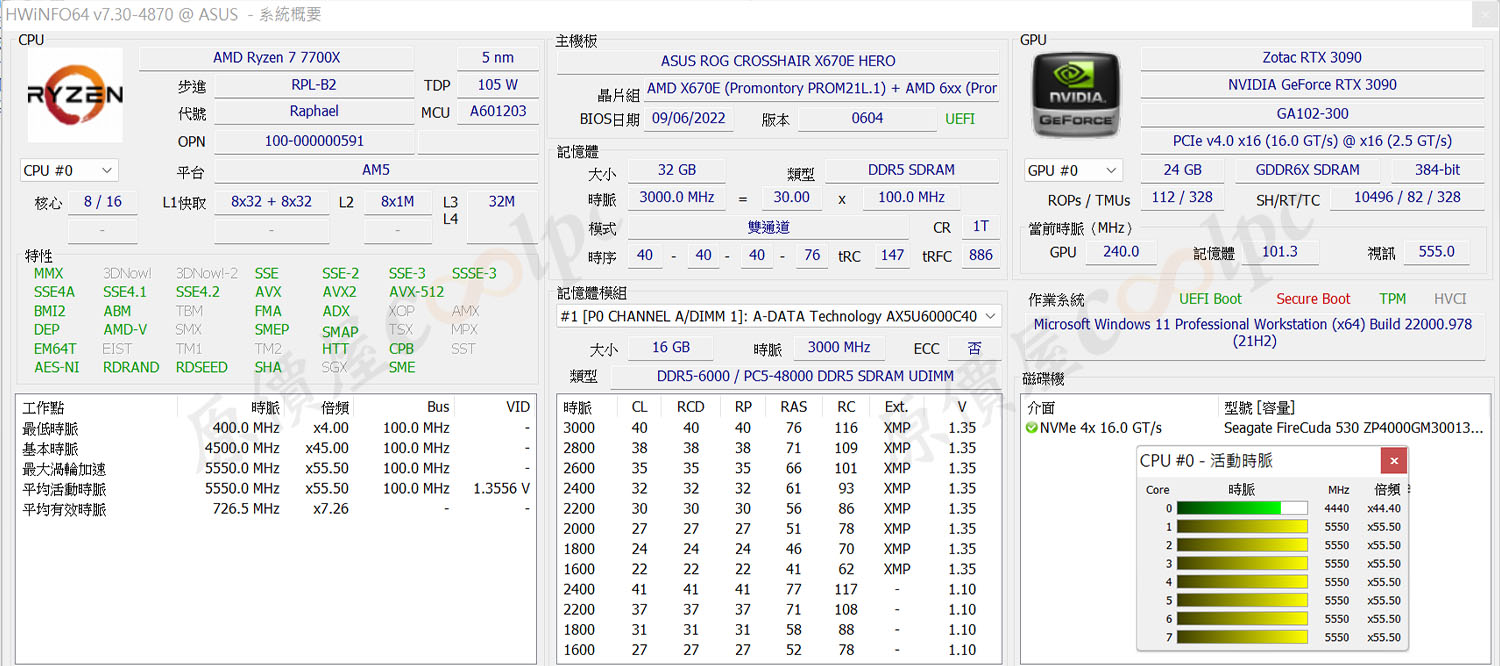Click the AMD X670E chipset field
This screenshot has width=1500, height=666.
coord(821,89)
